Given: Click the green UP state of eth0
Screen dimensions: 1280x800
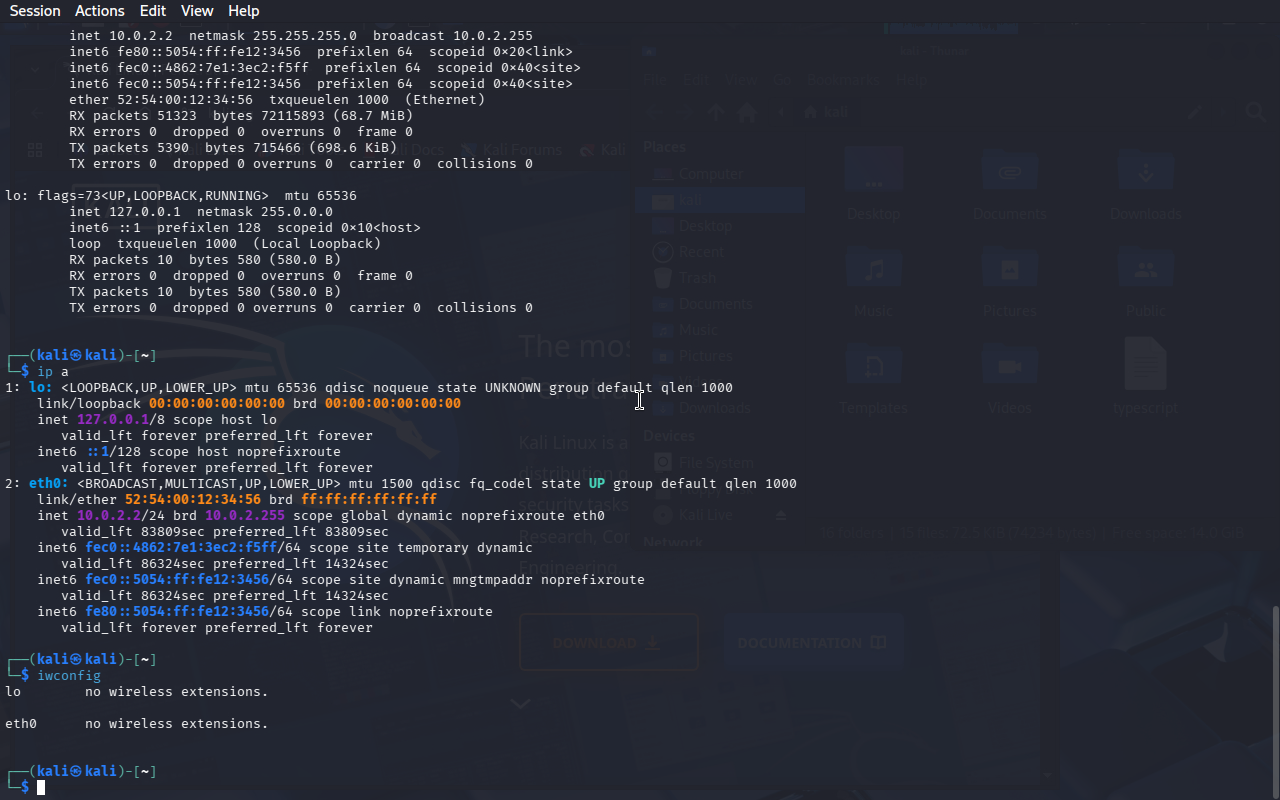Looking at the screenshot, I should click(x=597, y=483).
